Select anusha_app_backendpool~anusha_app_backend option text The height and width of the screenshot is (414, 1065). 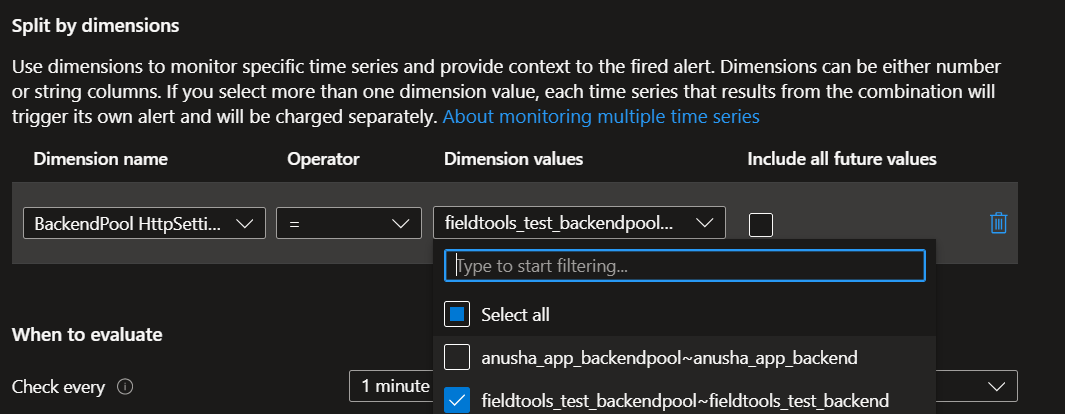click(669, 357)
